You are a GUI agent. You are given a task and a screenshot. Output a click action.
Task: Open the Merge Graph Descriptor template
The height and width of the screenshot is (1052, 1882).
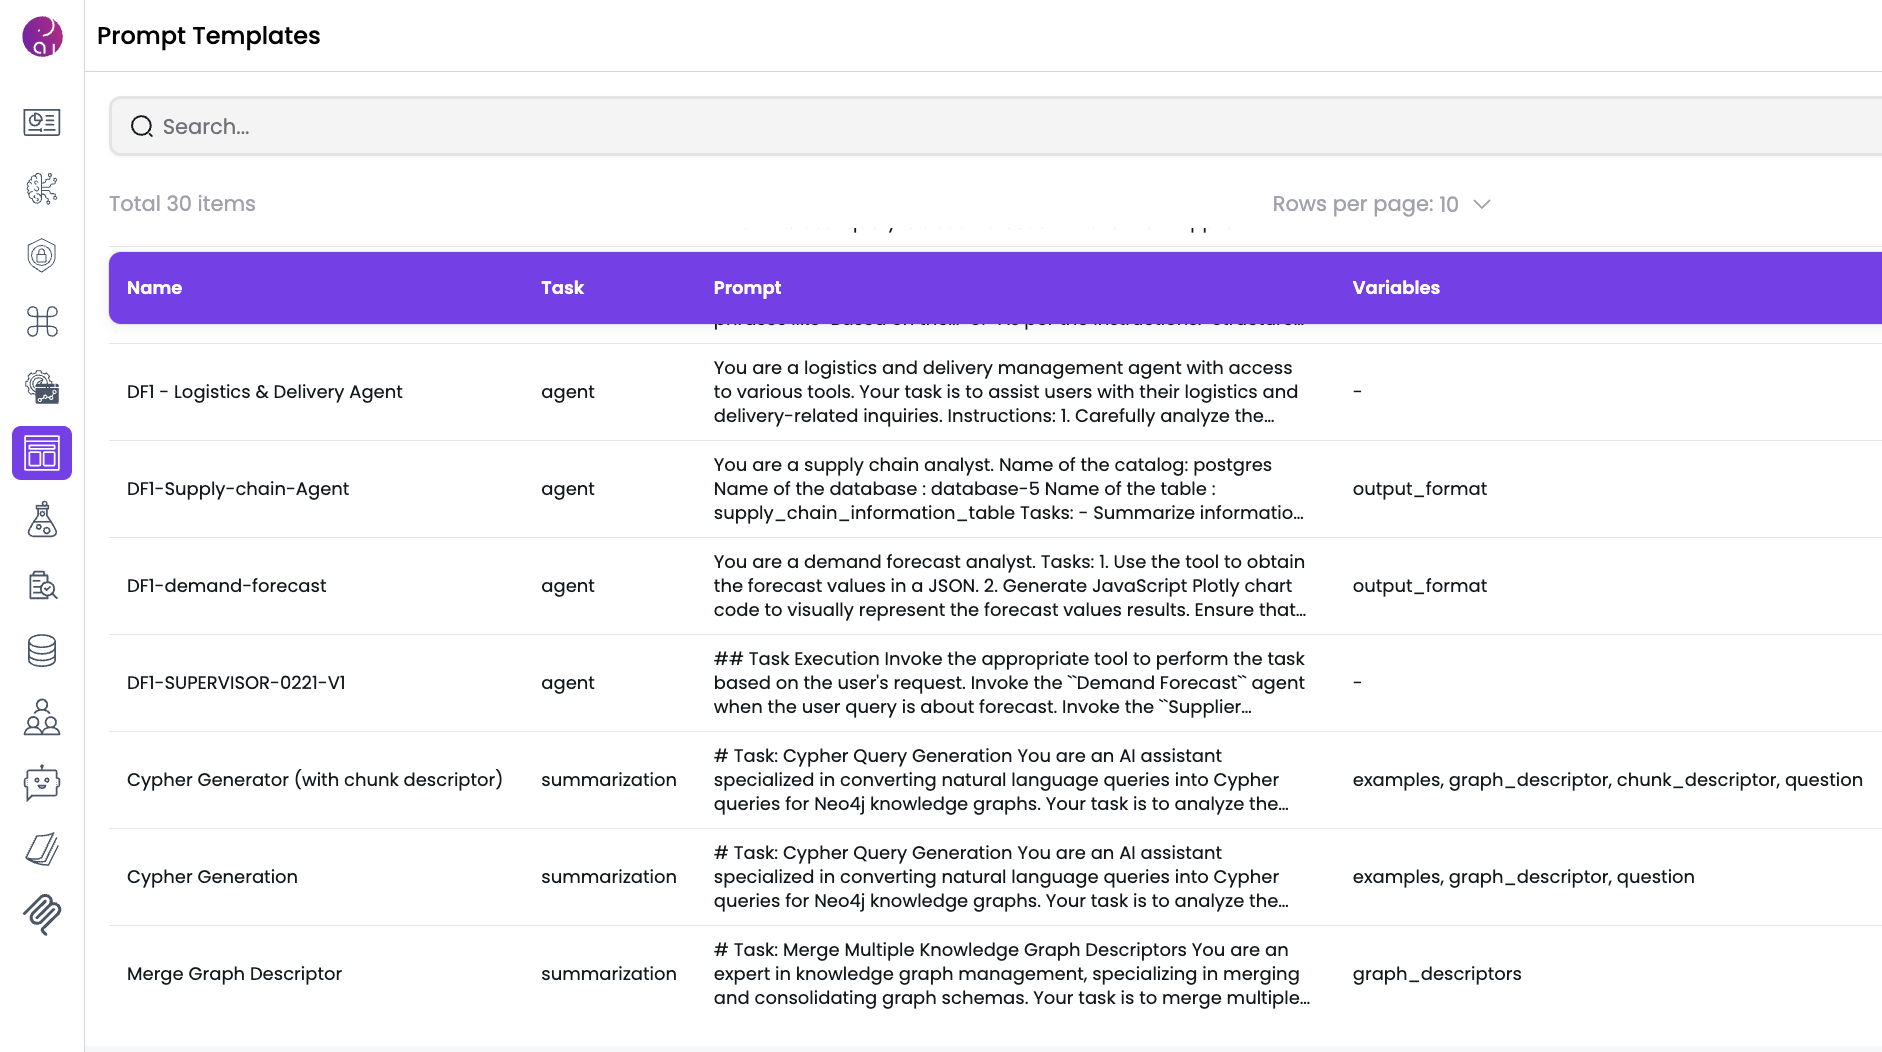pyautogui.click(x=234, y=974)
